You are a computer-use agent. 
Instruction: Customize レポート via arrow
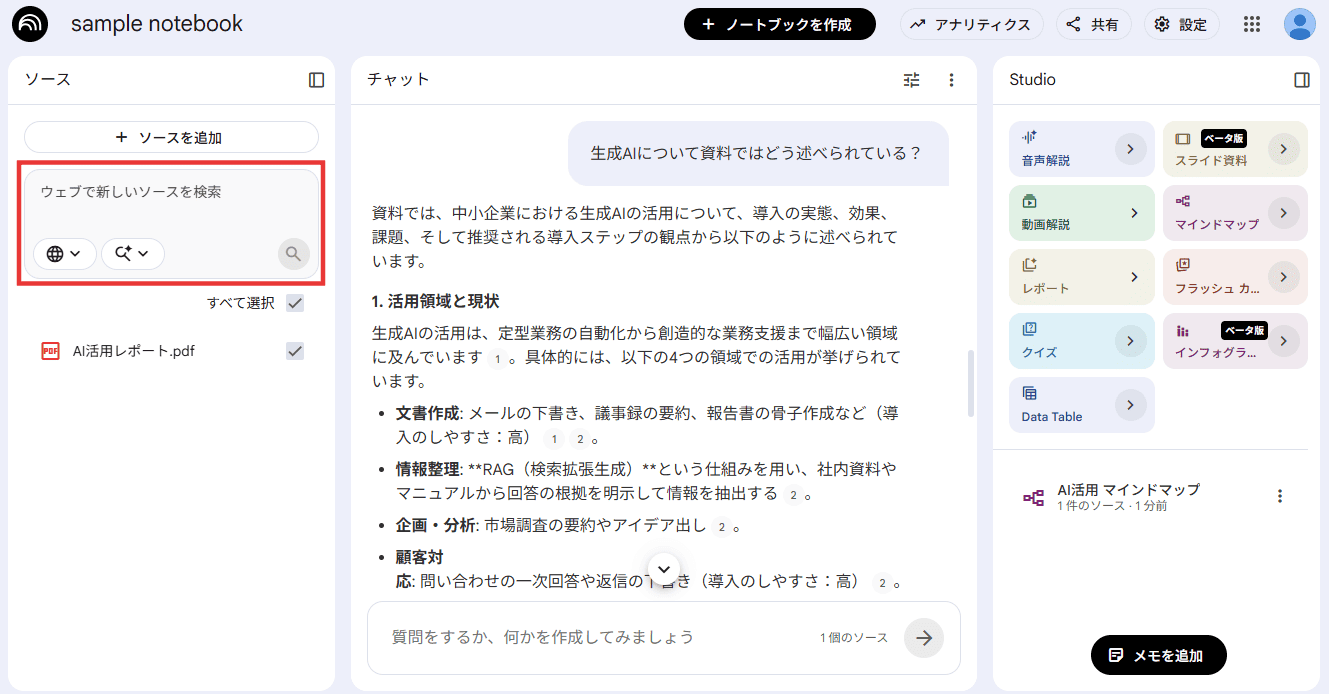click(1134, 277)
